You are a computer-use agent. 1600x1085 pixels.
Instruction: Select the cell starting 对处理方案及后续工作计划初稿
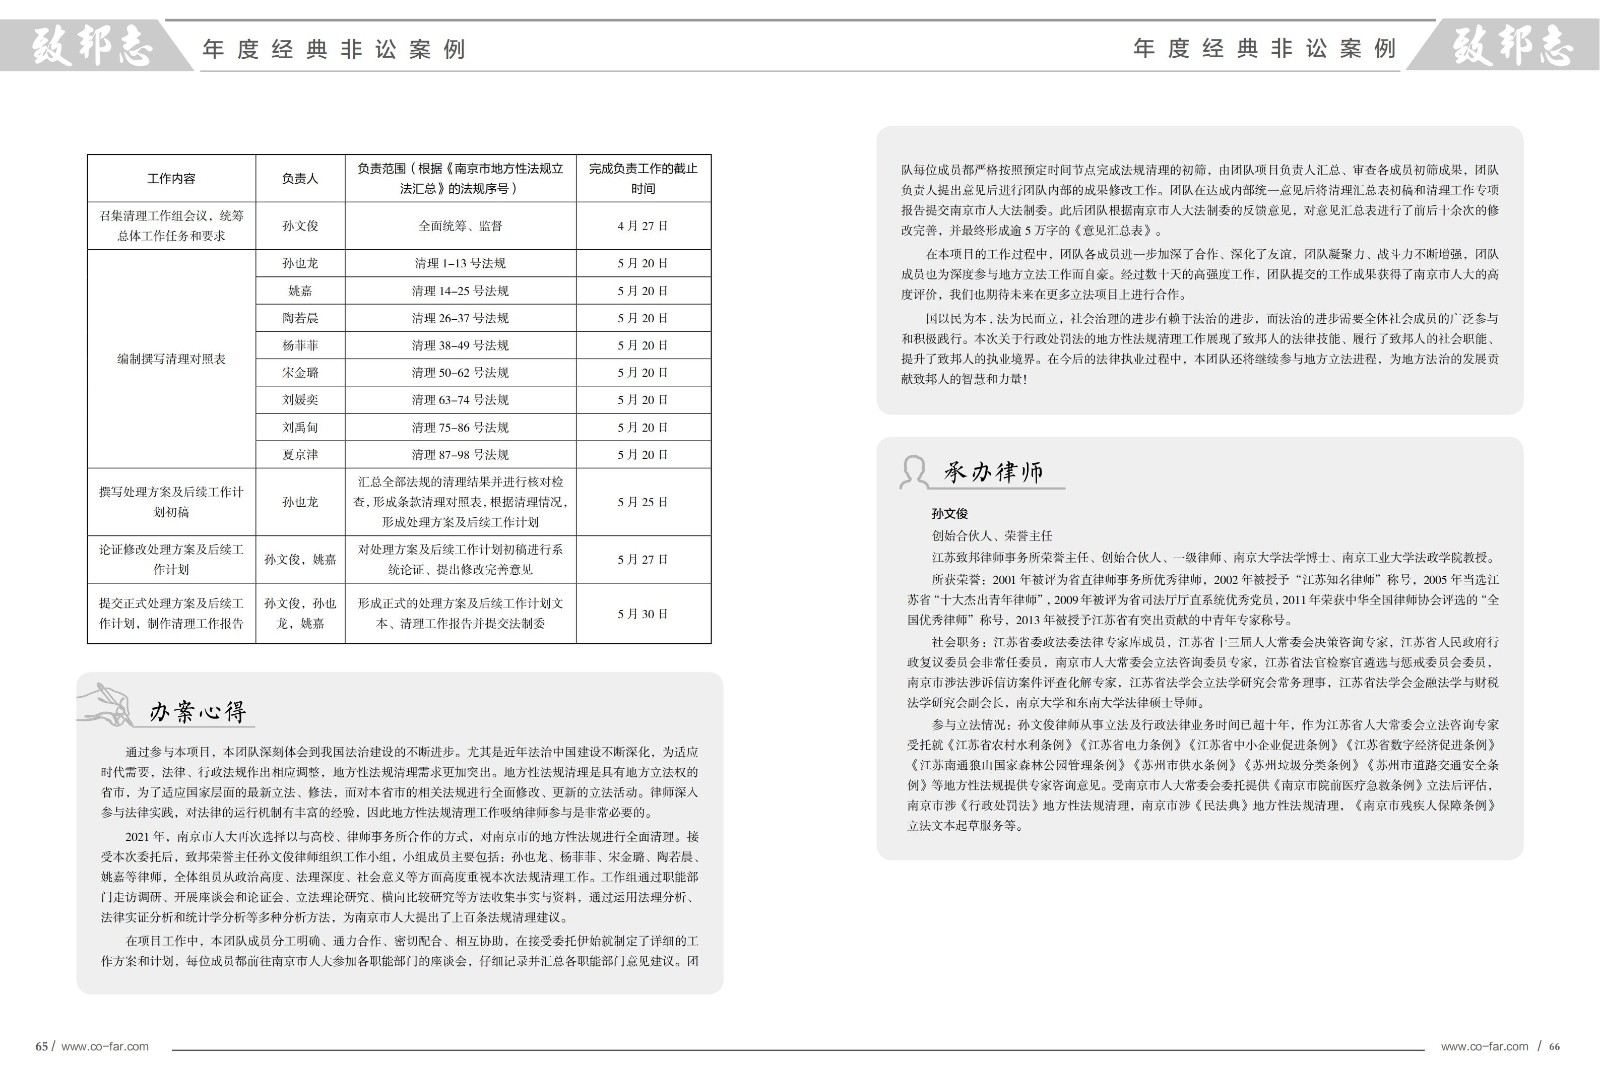pyautogui.click(x=460, y=559)
